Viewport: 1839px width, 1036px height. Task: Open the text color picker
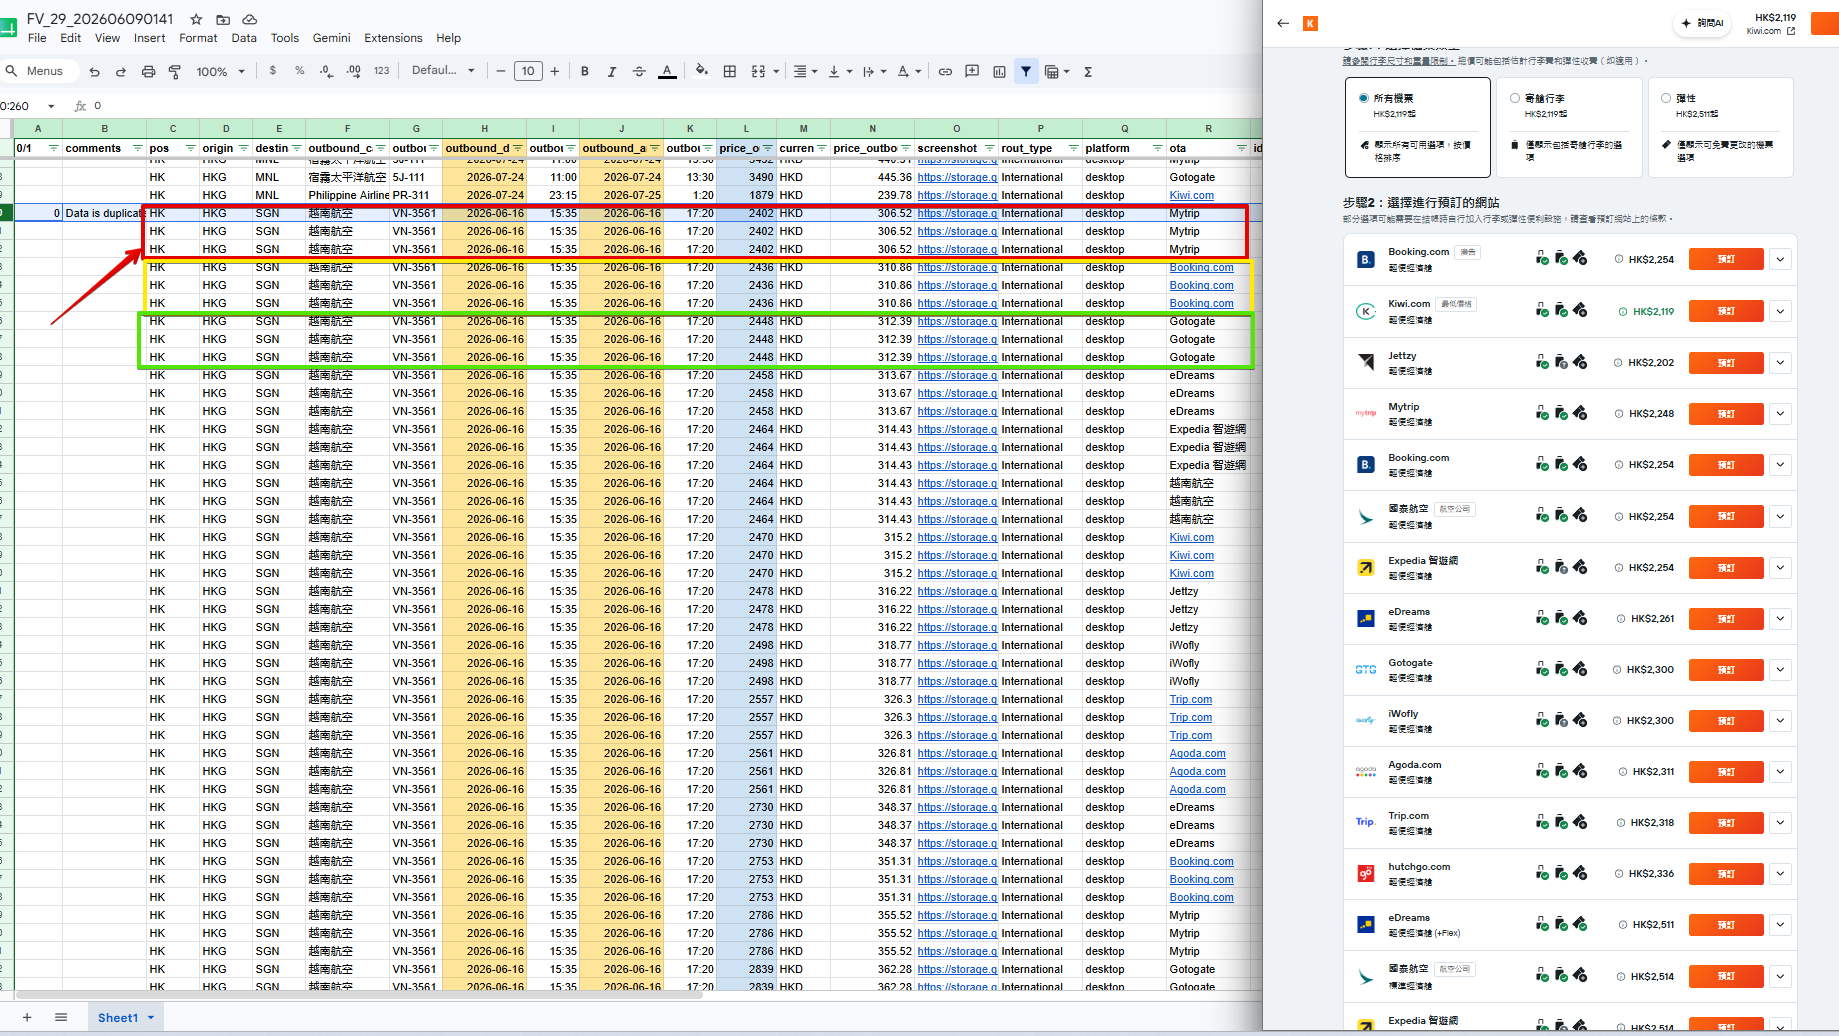tap(667, 71)
